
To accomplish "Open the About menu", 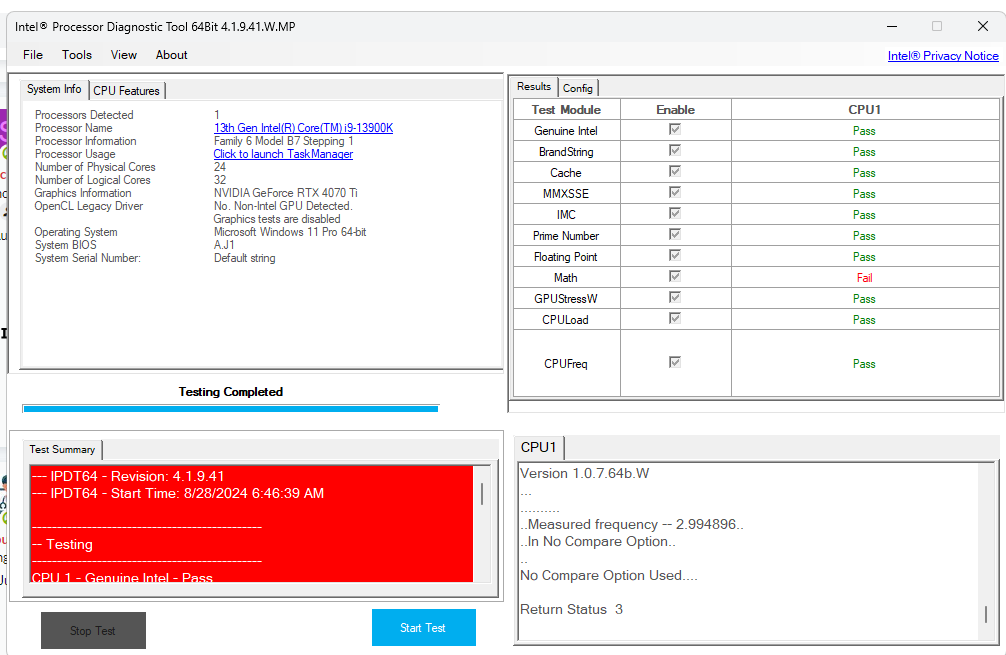I will pos(171,55).
